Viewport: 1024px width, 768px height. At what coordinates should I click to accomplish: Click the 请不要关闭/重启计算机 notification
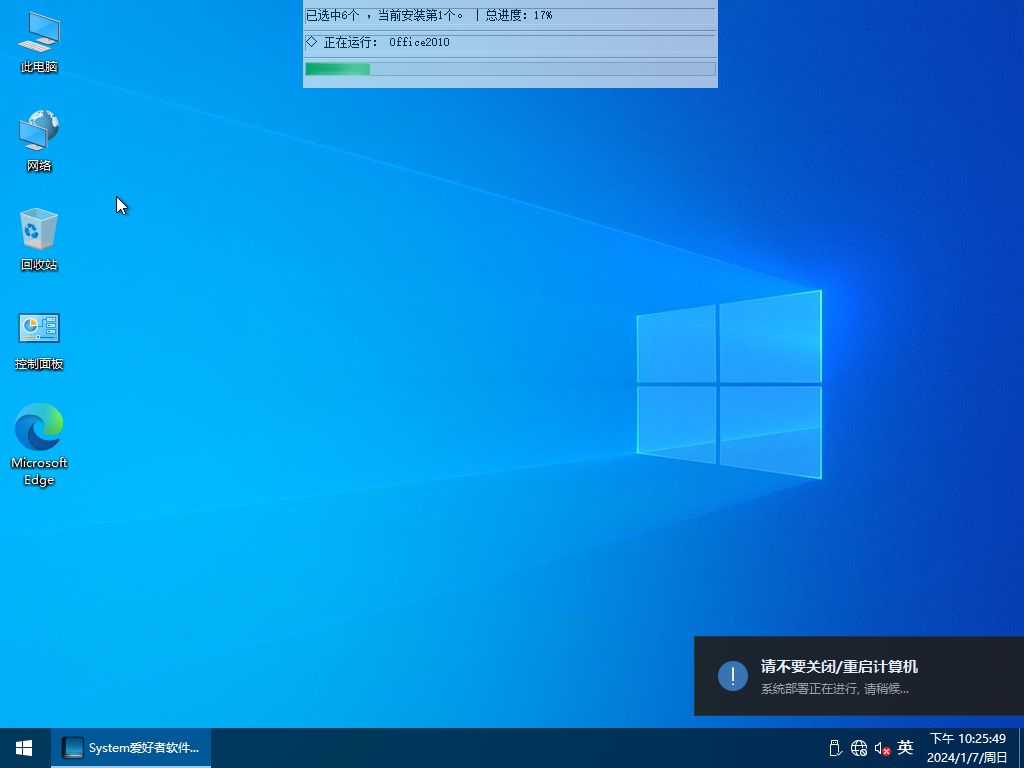859,676
